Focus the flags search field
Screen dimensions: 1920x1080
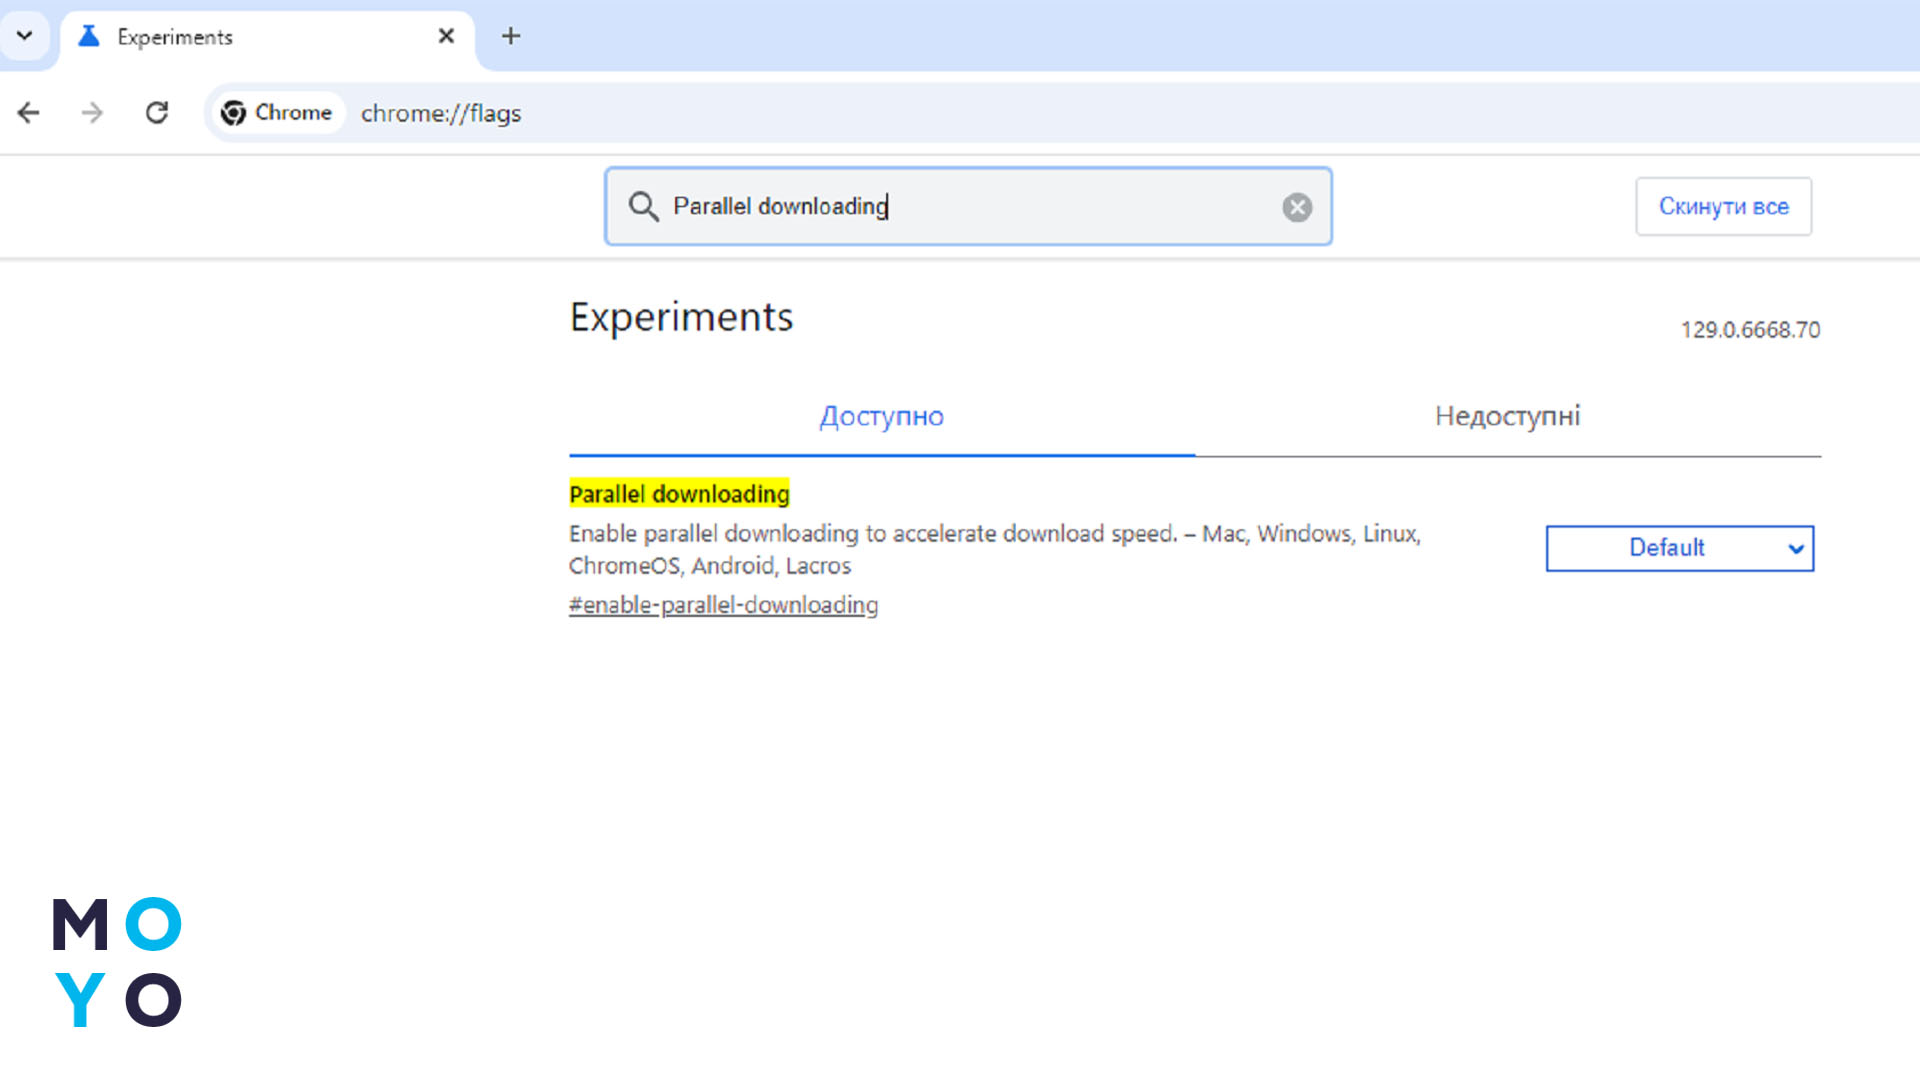(x=968, y=206)
